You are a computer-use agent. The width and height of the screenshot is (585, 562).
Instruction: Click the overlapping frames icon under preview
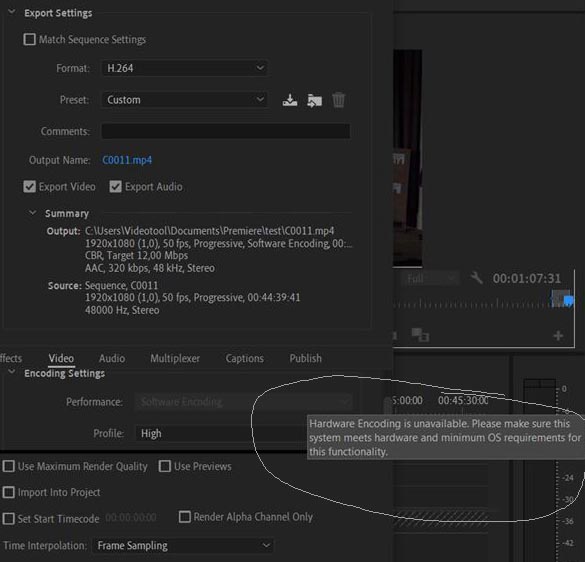click(x=420, y=335)
